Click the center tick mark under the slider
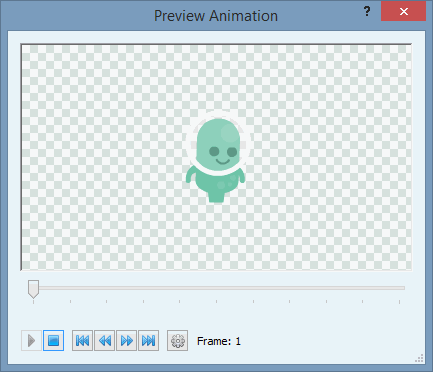The height and width of the screenshot is (372, 433). coord(216,302)
